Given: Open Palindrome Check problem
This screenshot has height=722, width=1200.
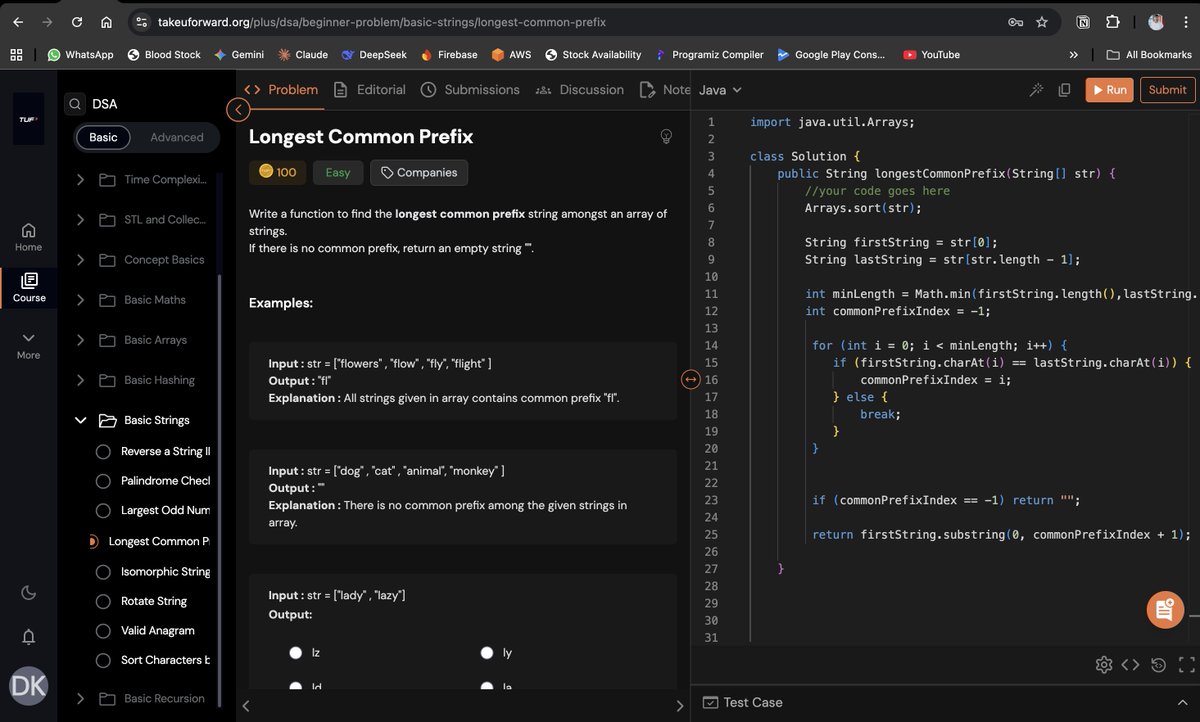Looking at the screenshot, I should [x=152, y=481].
